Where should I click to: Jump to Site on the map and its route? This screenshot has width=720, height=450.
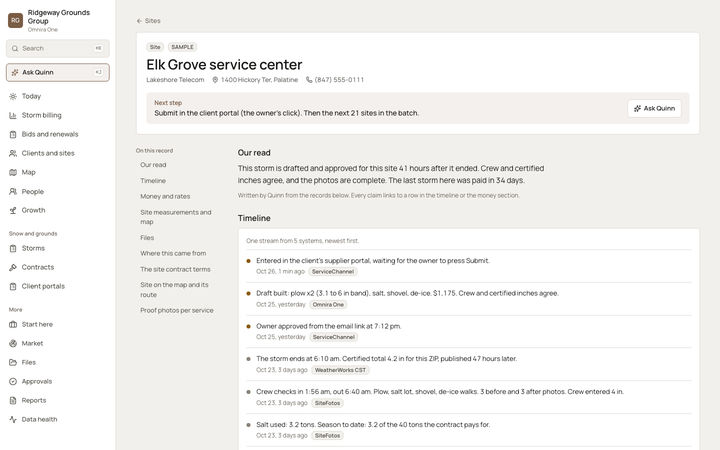[174, 290]
